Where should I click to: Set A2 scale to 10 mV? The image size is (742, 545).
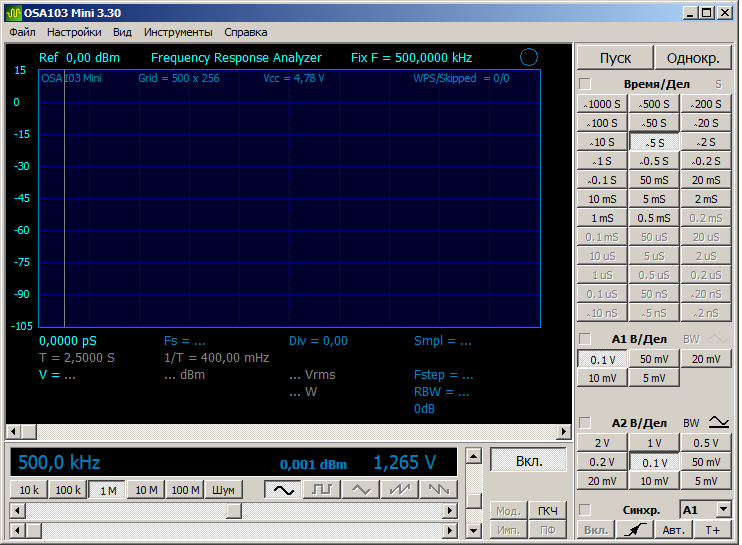(x=654, y=481)
